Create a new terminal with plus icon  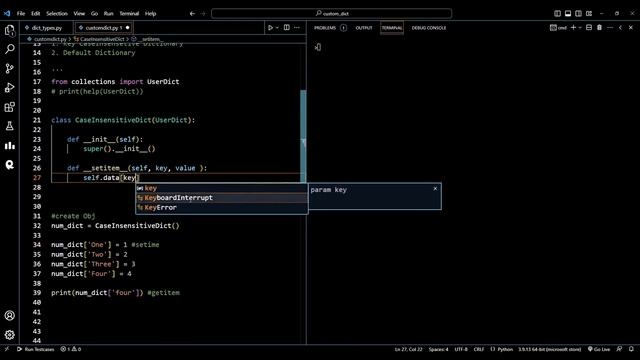[x=573, y=28]
